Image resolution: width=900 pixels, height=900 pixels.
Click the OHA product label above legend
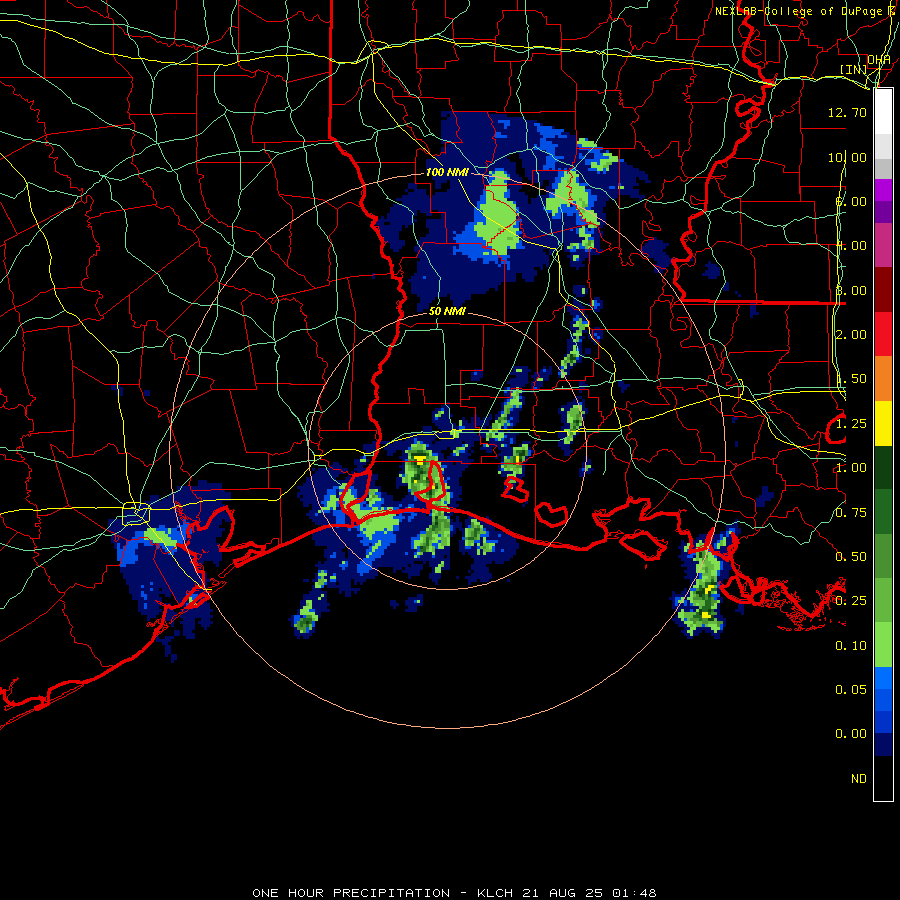point(879,60)
